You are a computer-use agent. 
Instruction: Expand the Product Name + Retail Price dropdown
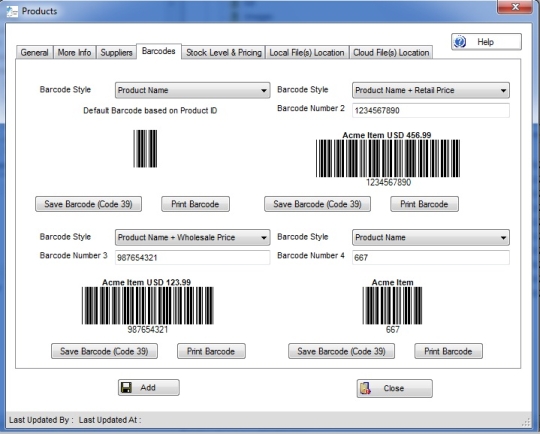pyautogui.click(x=431, y=90)
